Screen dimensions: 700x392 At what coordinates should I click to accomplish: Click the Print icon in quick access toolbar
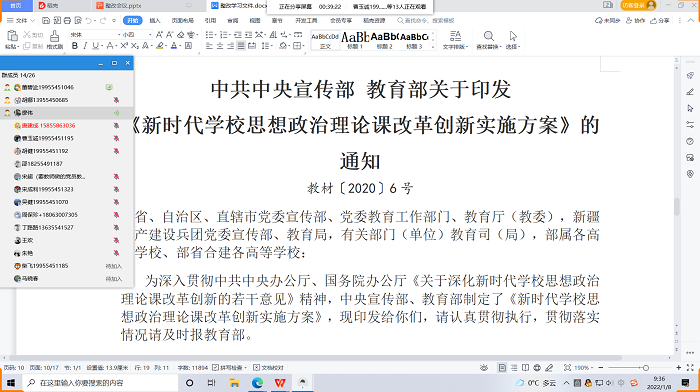click(67, 21)
